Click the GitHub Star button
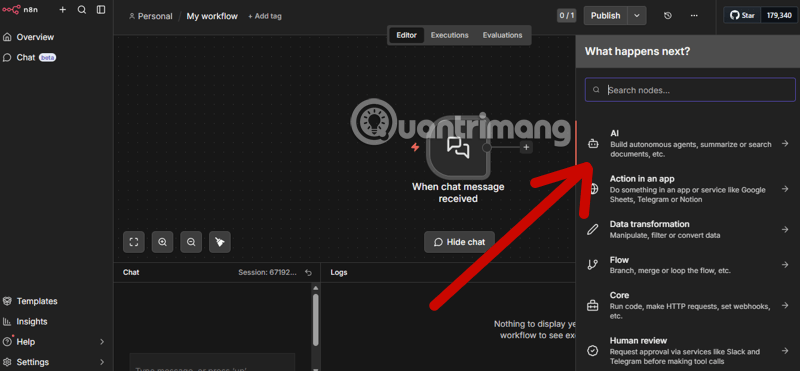The image size is (800, 371). point(742,15)
